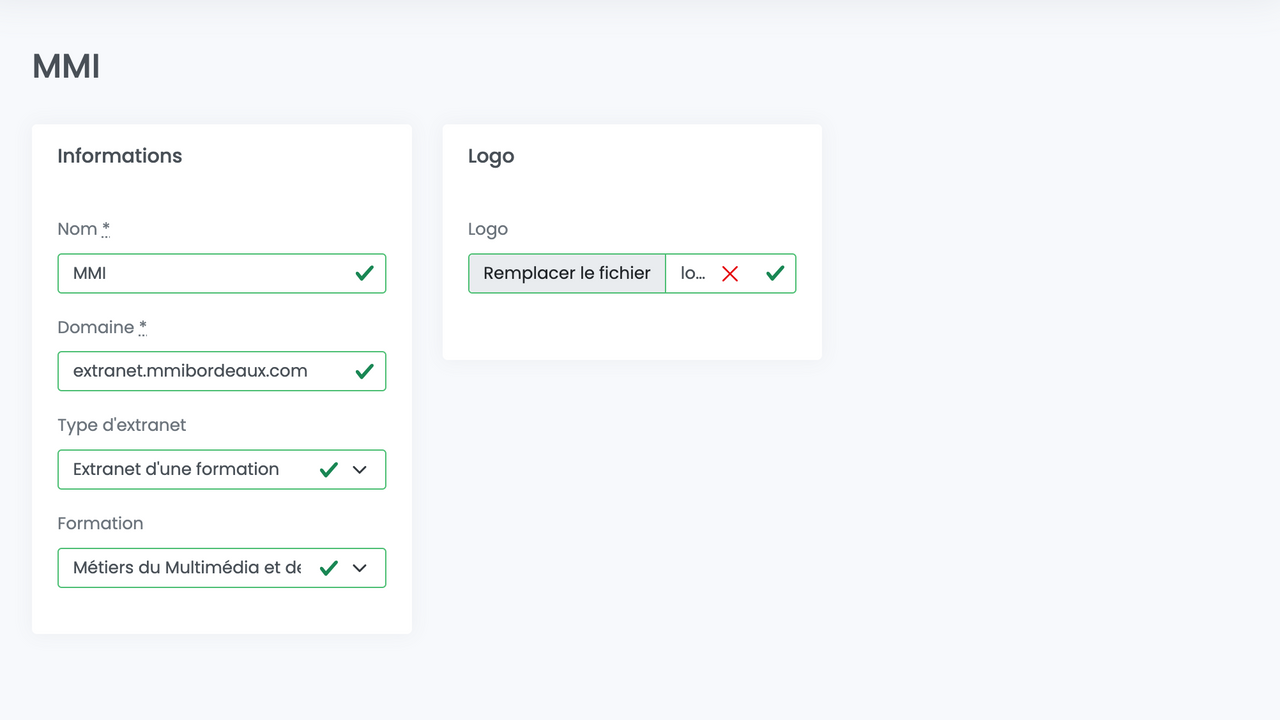1280x720 pixels.
Task: Select the 'Informations' card heading
Action: coord(120,156)
